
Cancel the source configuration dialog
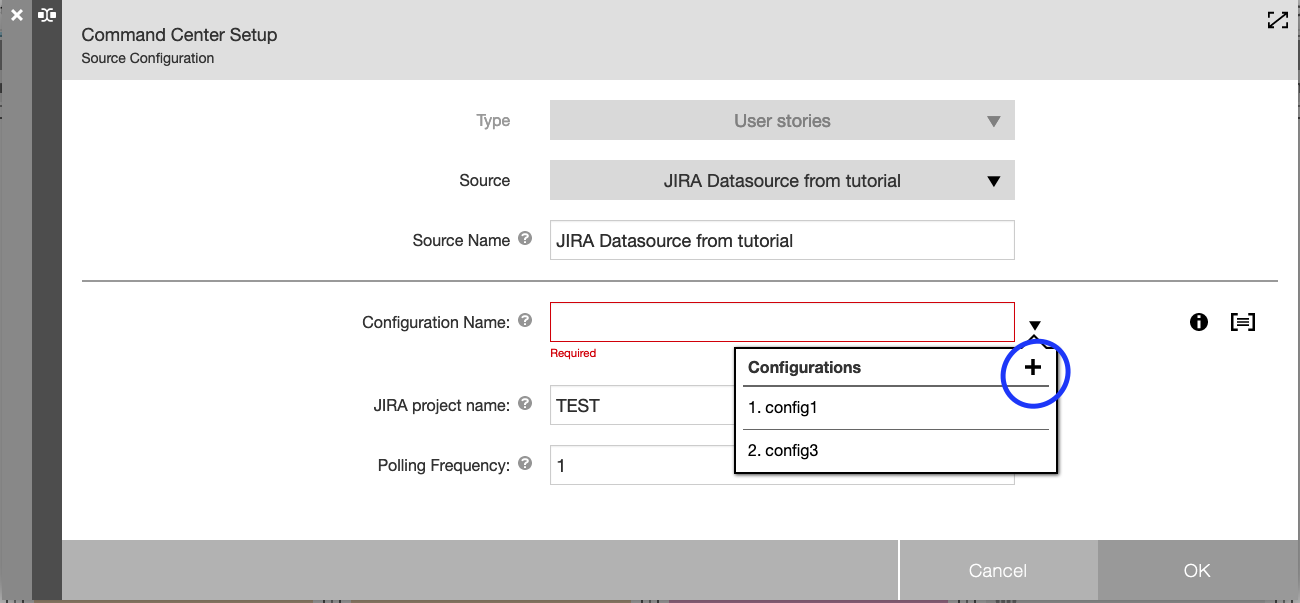(x=998, y=571)
